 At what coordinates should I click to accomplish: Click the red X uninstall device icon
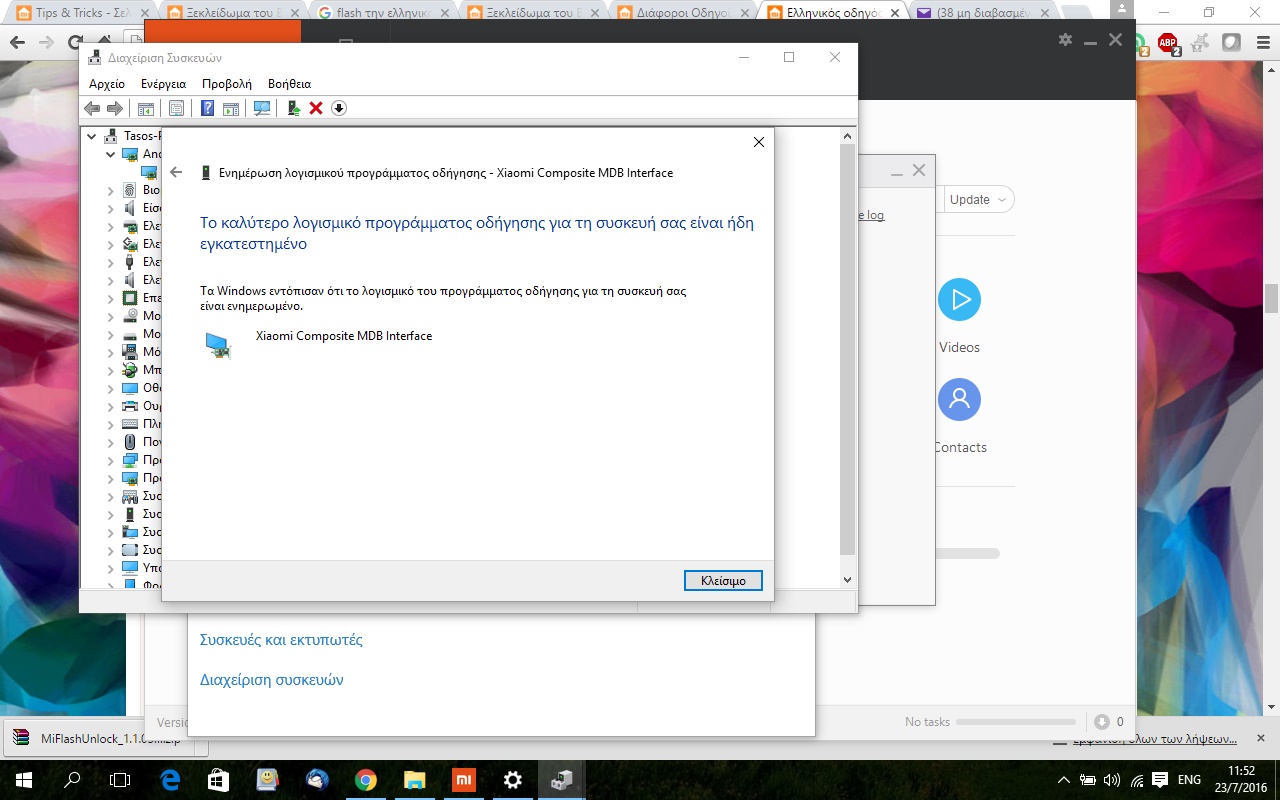pyautogui.click(x=316, y=108)
